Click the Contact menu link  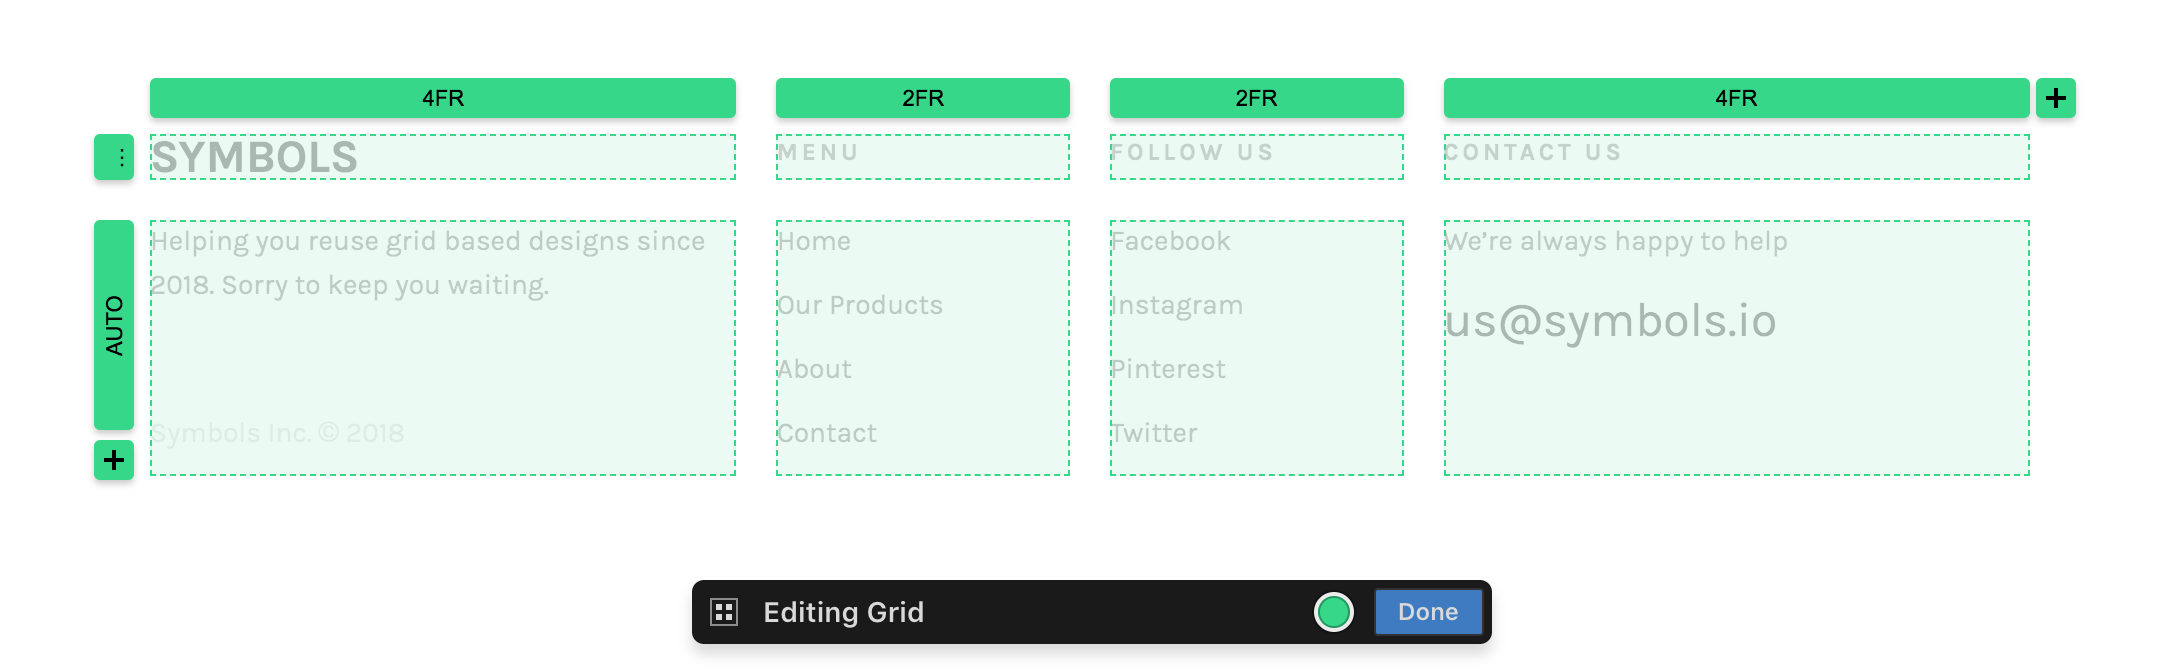[x=826, y=432]
